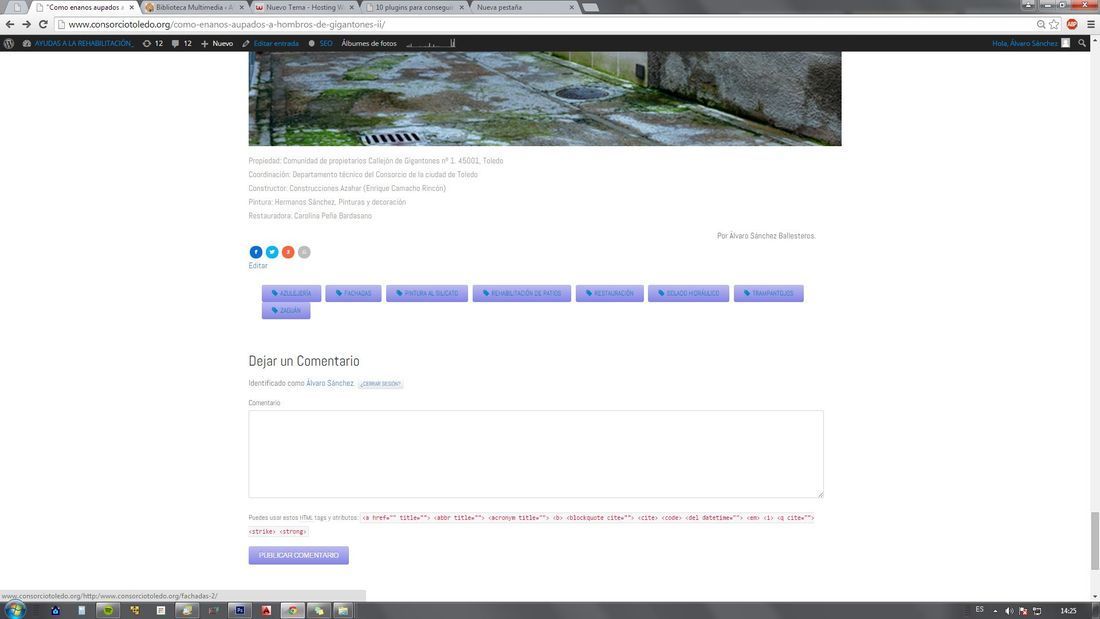Switch to Nuevo Tema - Hosting tab

click(304, 7)
